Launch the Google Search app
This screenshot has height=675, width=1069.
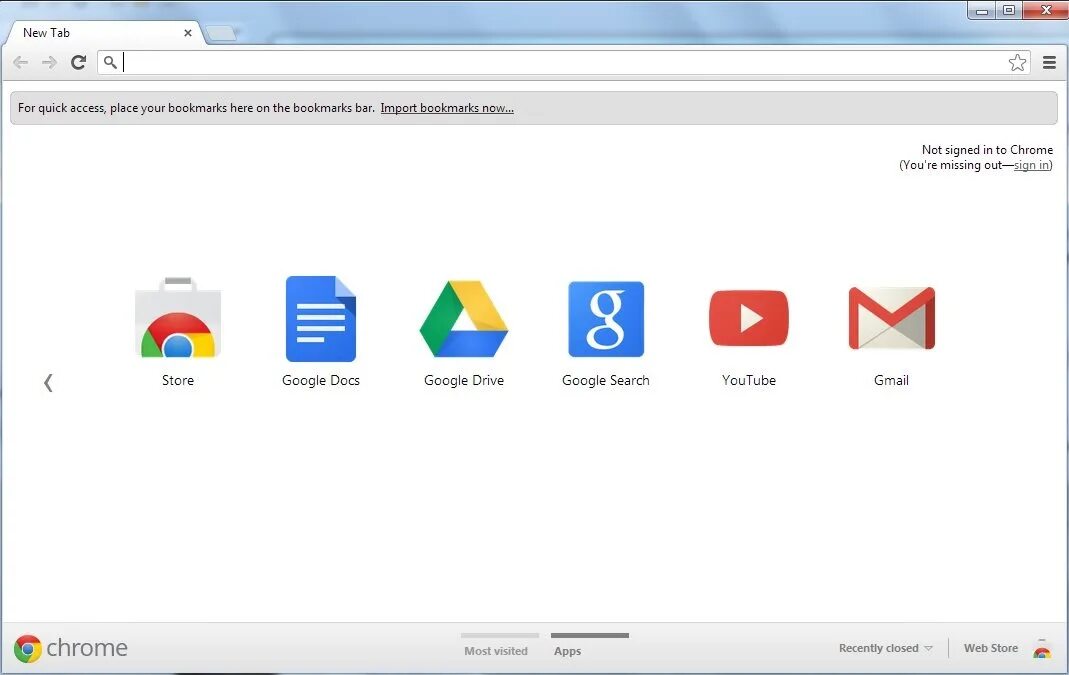point(606,319)
